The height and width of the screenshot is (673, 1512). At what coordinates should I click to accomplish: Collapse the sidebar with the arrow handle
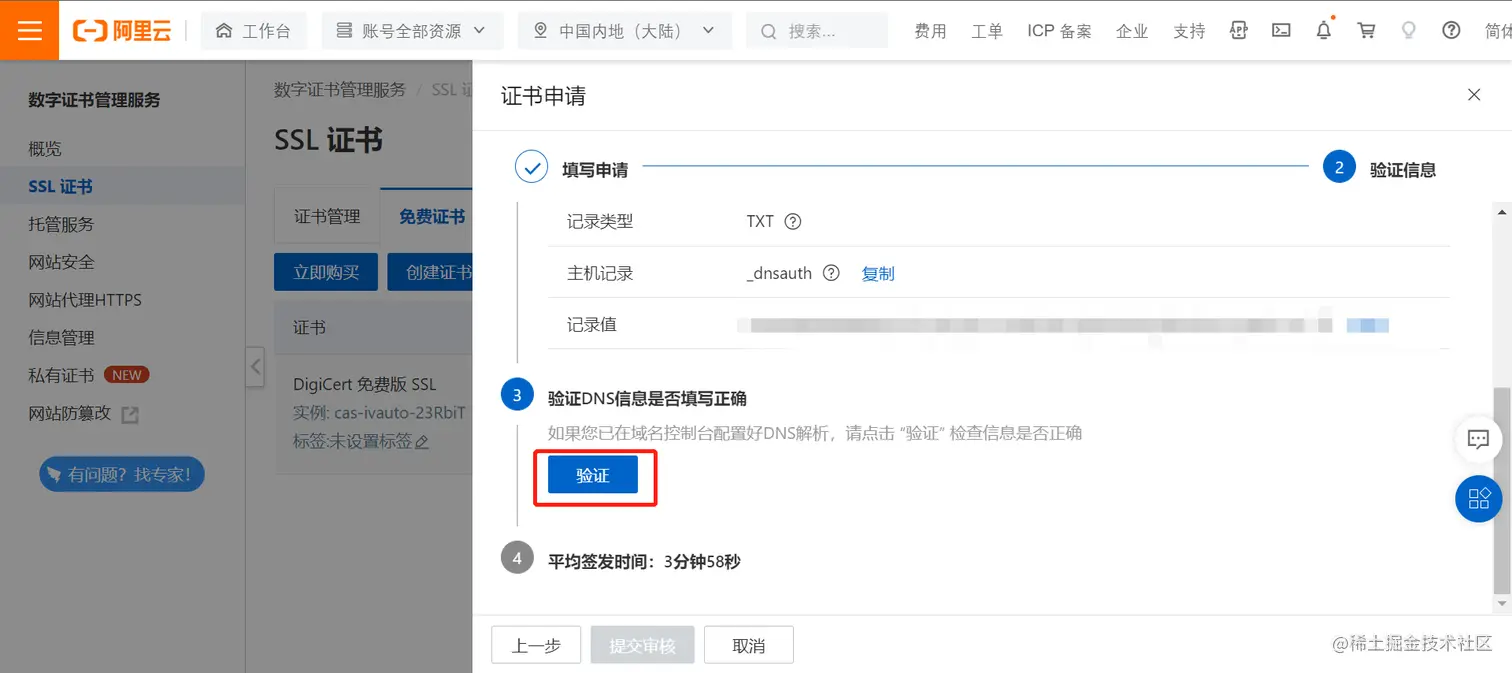[x=255, y=367]
